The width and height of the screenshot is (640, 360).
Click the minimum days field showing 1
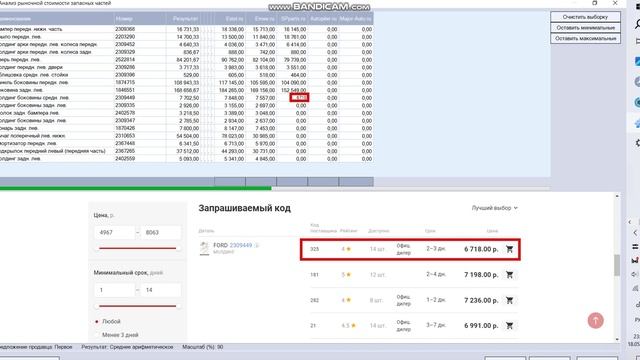coord(114,290)
